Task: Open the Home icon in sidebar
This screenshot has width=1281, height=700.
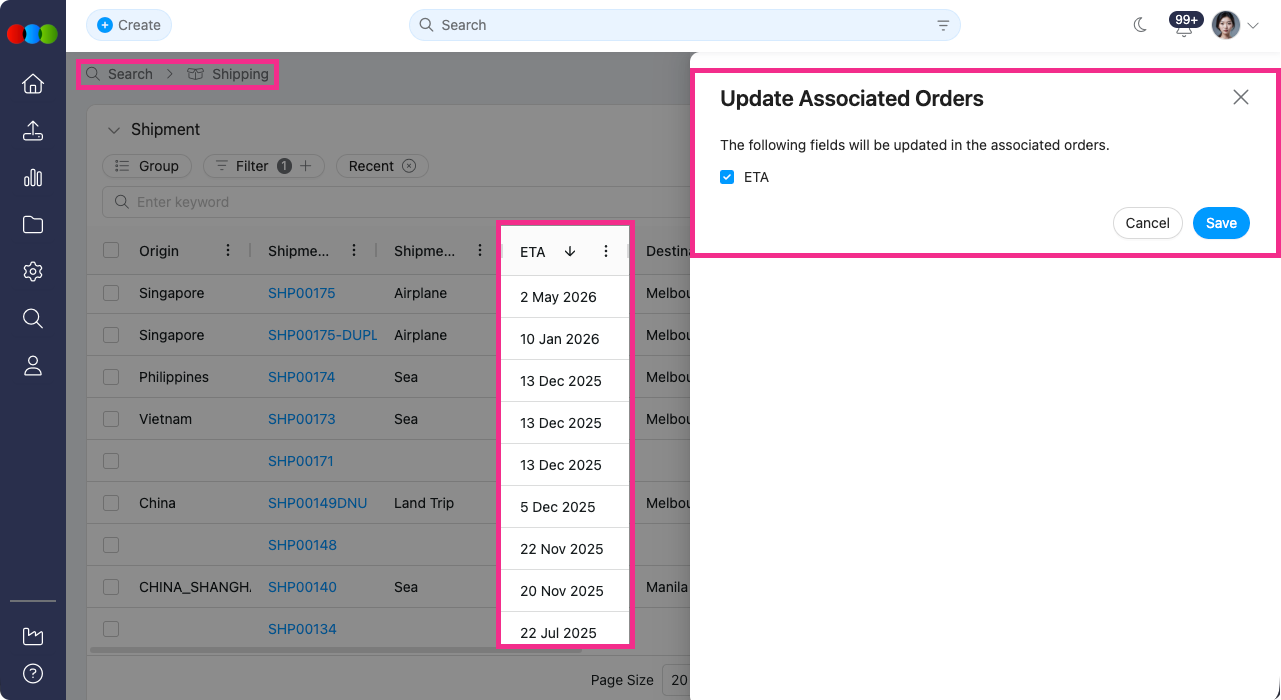Action: (33, 84)
